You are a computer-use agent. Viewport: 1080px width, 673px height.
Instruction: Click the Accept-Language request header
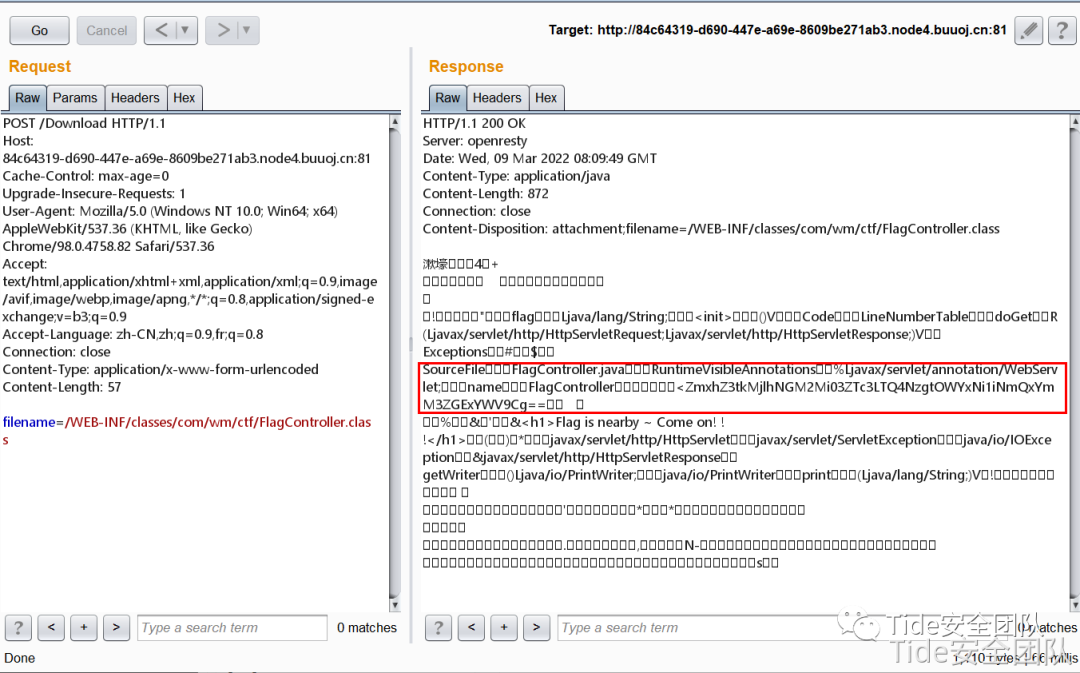click(133, 334)
